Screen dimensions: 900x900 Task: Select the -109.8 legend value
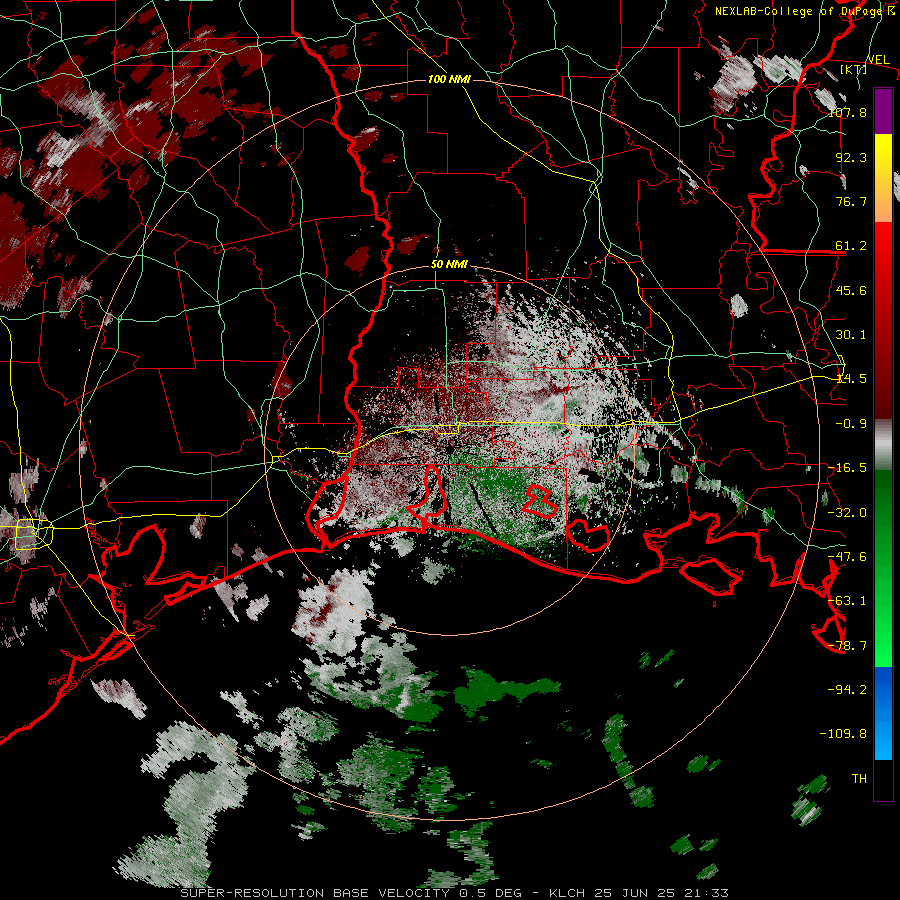843,734
